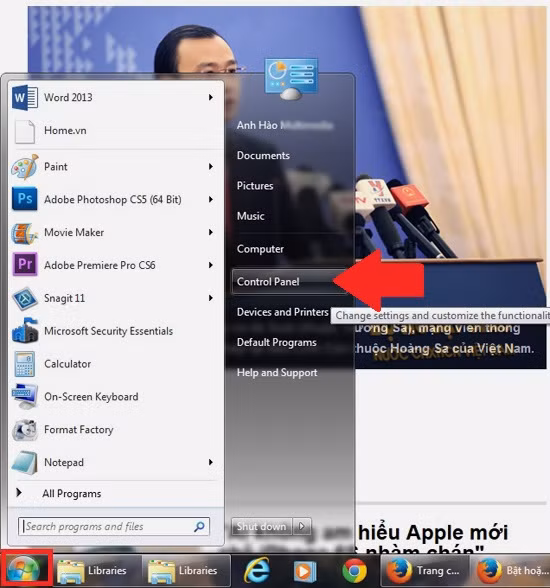Open Windows Media Player from the taskbar
The width and height of the screenshot is (550, 588).
[304, 571]
